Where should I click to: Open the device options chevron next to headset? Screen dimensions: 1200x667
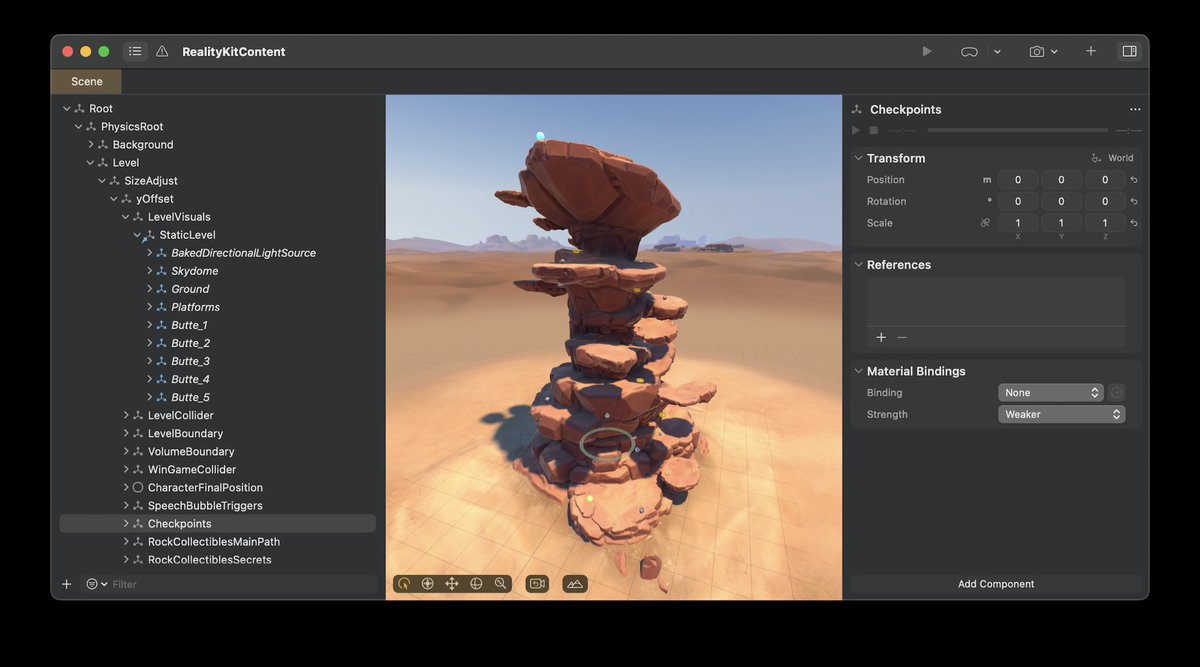click(x=997, y=51)
